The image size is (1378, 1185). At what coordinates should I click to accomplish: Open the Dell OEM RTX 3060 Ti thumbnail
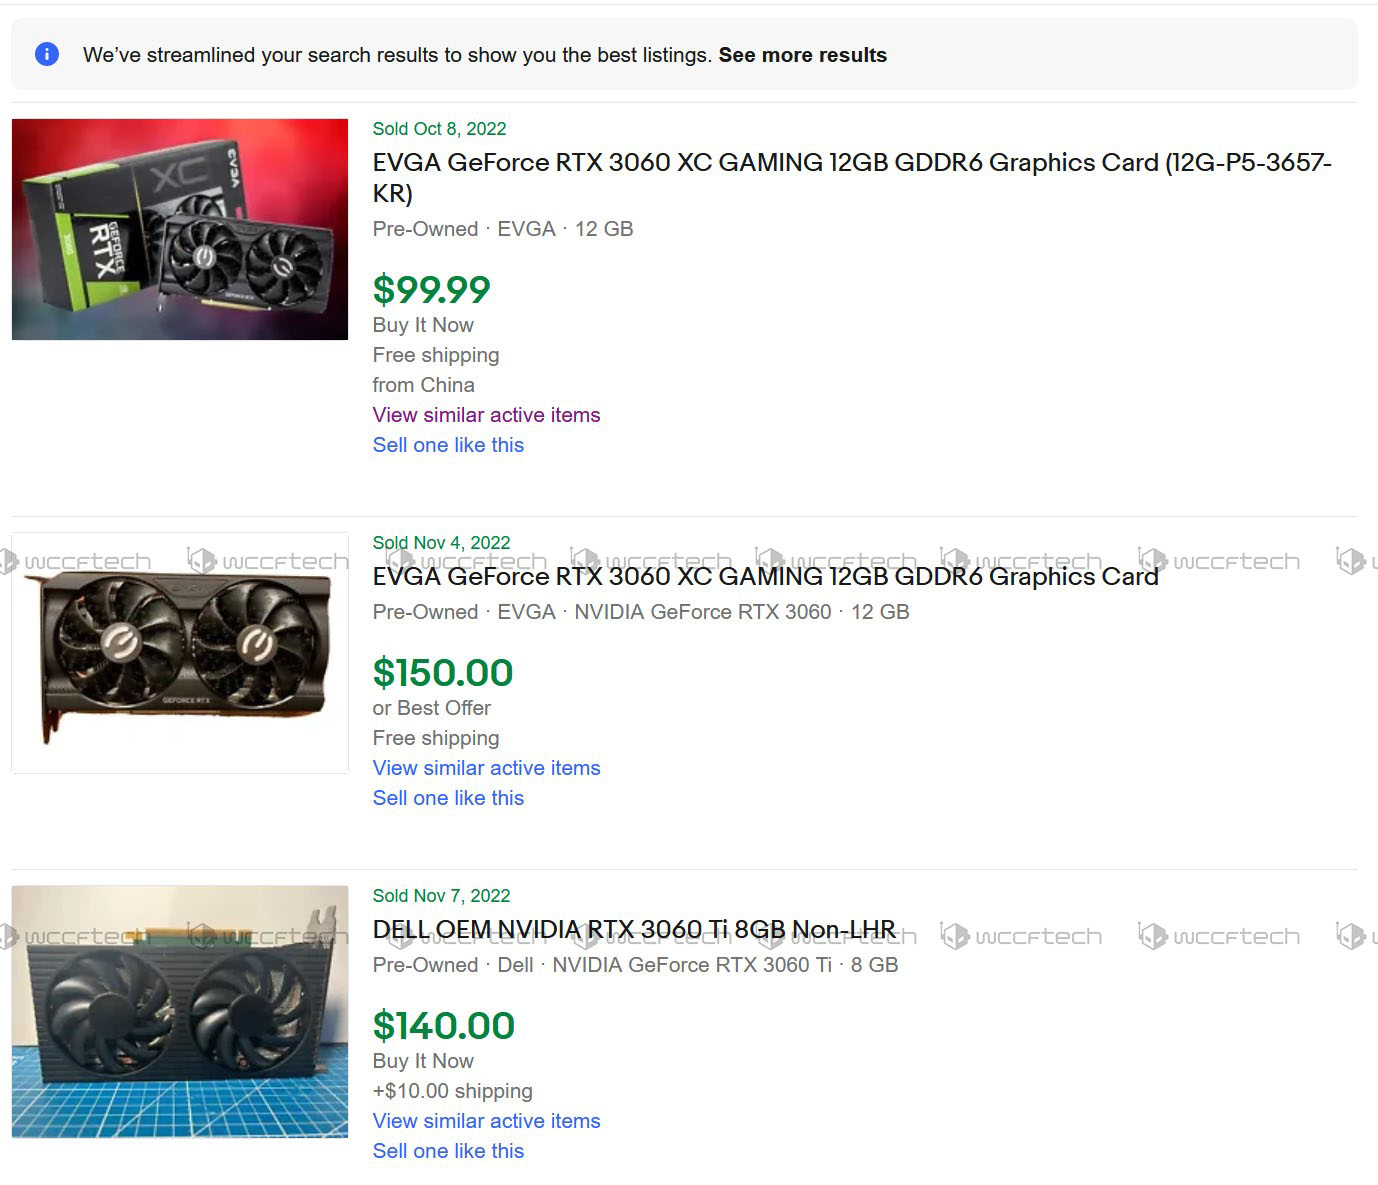coord(180,1011)
